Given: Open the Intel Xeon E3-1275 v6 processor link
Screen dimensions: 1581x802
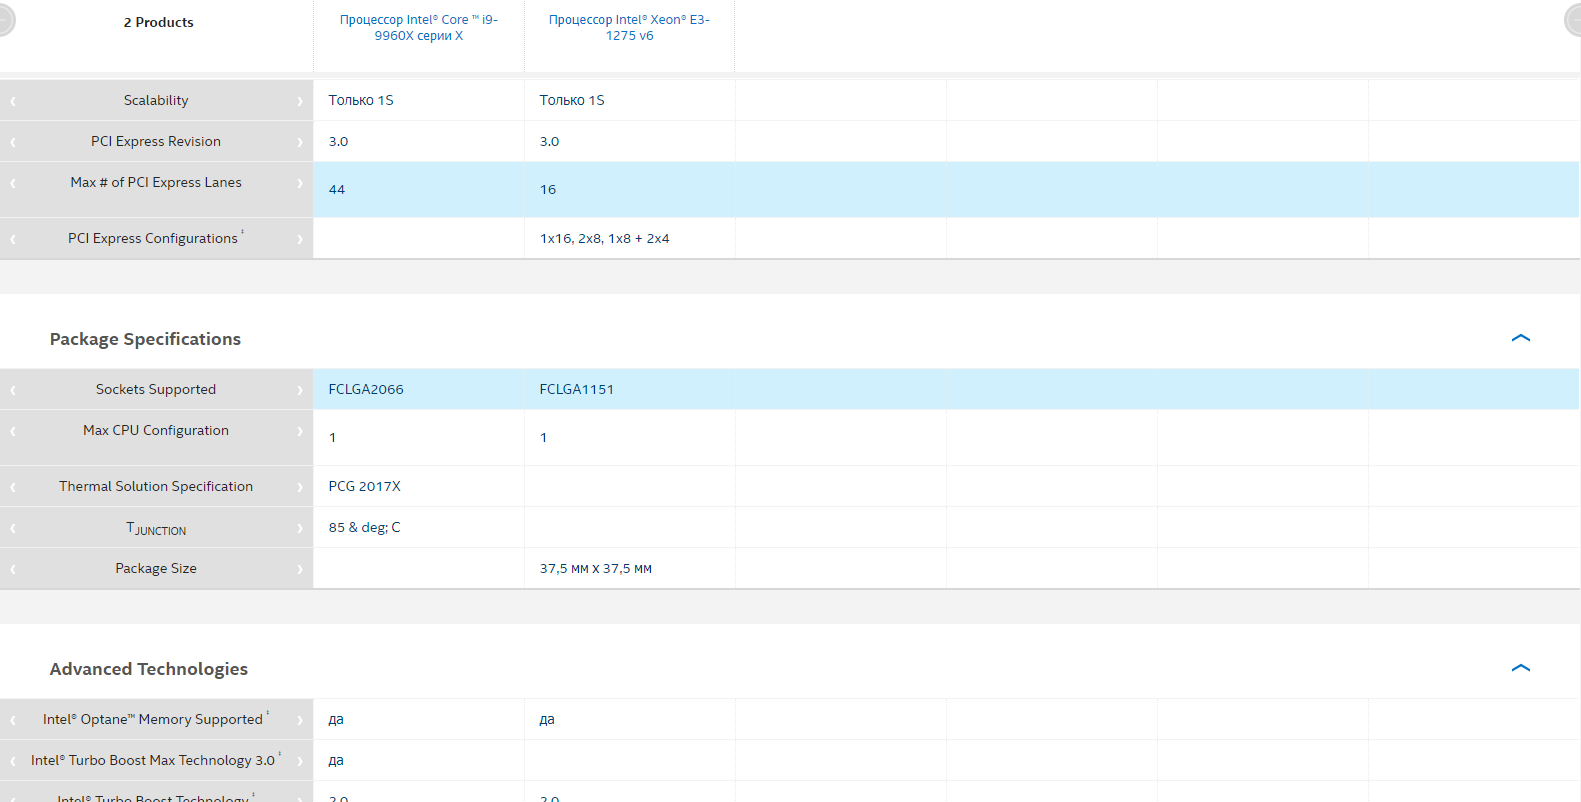Looking at the screenshot, I should pyautogui.click(x=629, y=28).
